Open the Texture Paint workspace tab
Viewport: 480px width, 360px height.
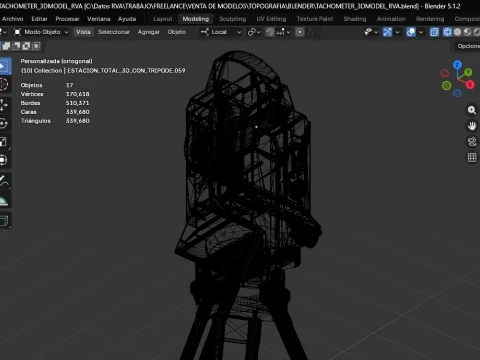point(315,19)
